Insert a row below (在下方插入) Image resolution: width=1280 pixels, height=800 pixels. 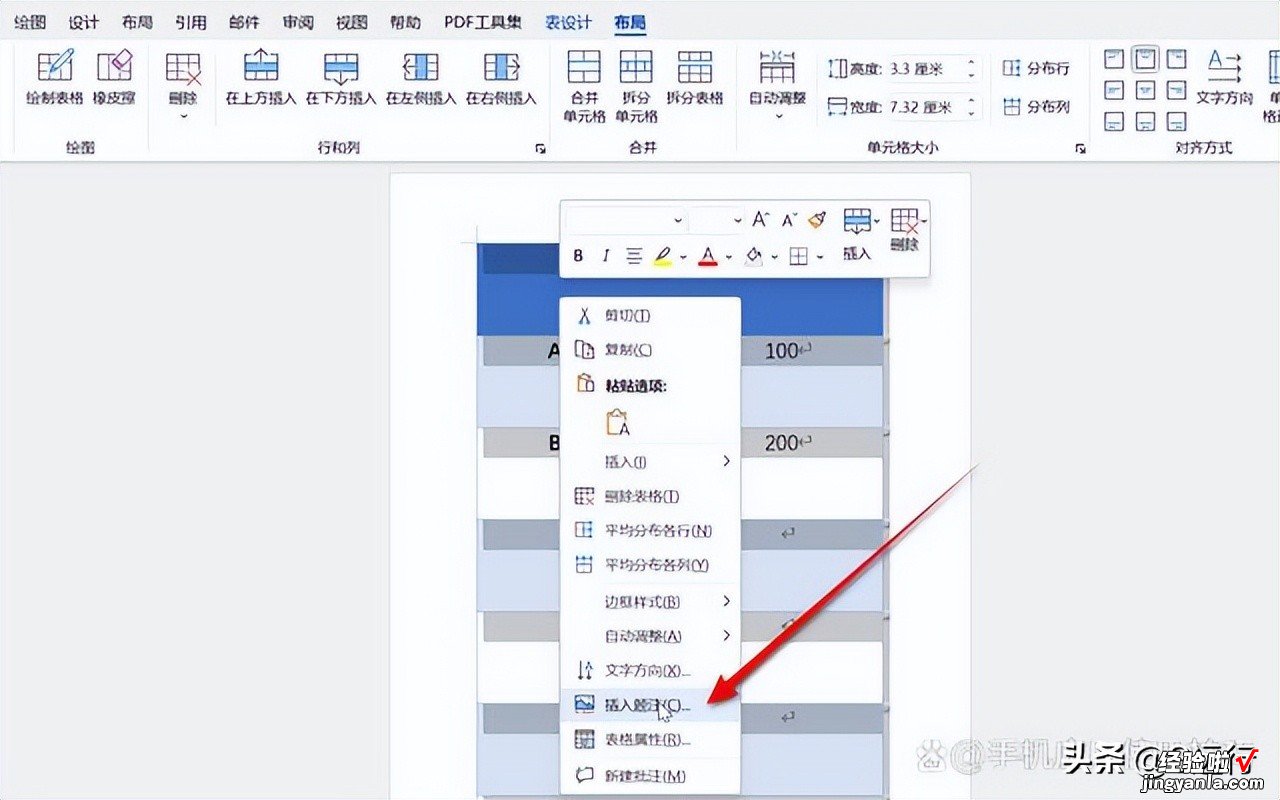[x=341, y=78]
